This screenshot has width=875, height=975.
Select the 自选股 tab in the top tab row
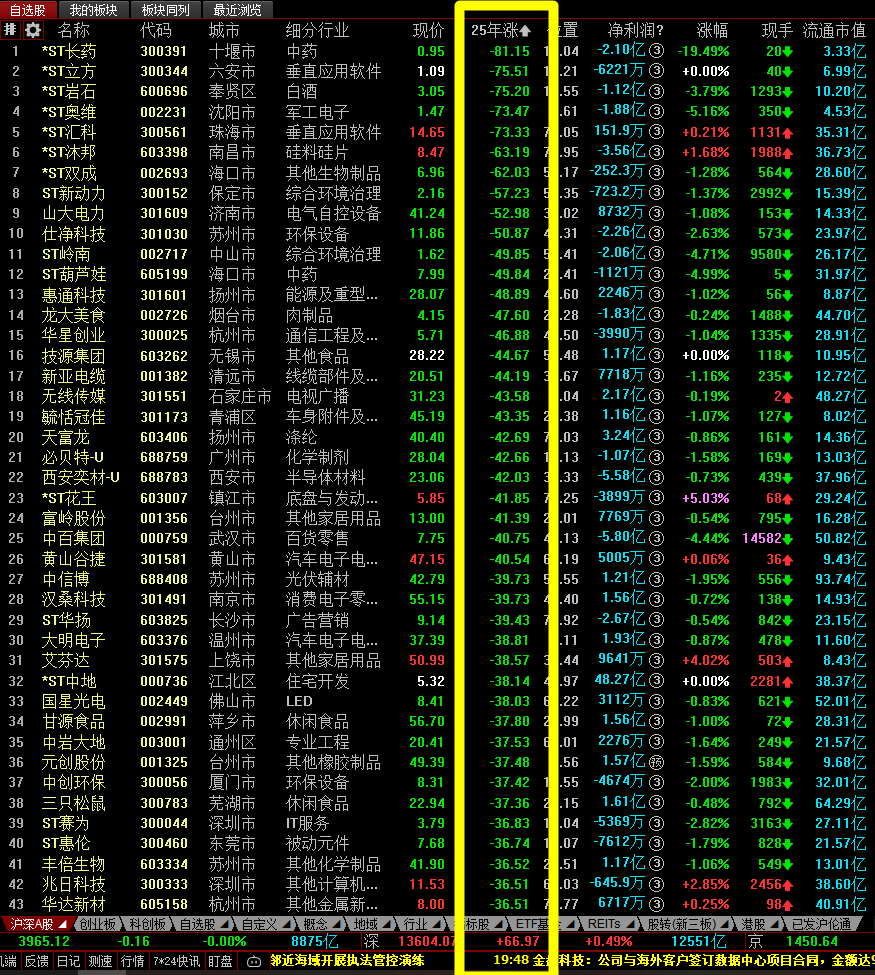tap(27, 10)
